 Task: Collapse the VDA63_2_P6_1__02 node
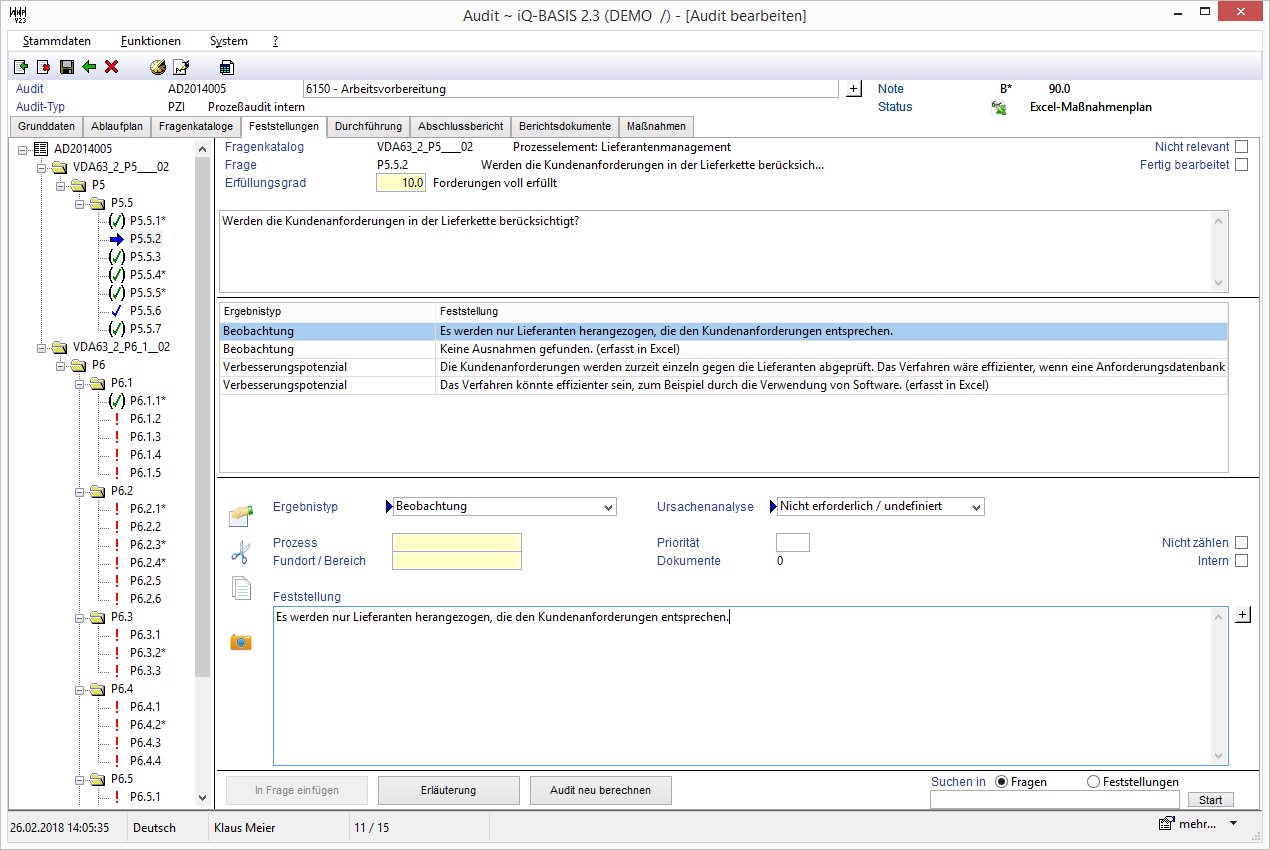[x=41, y=347]
